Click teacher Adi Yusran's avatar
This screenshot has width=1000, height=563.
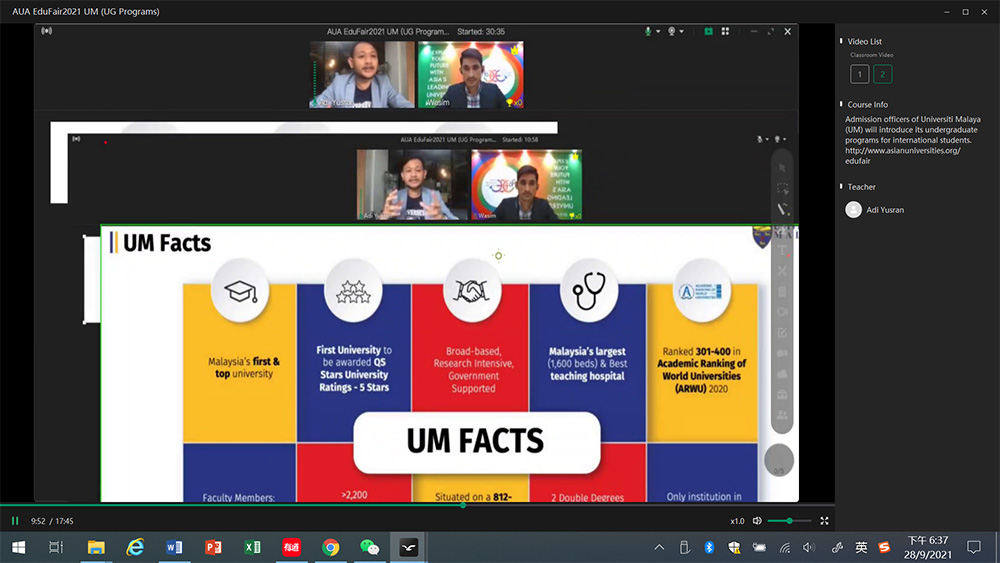pos(853,210)
